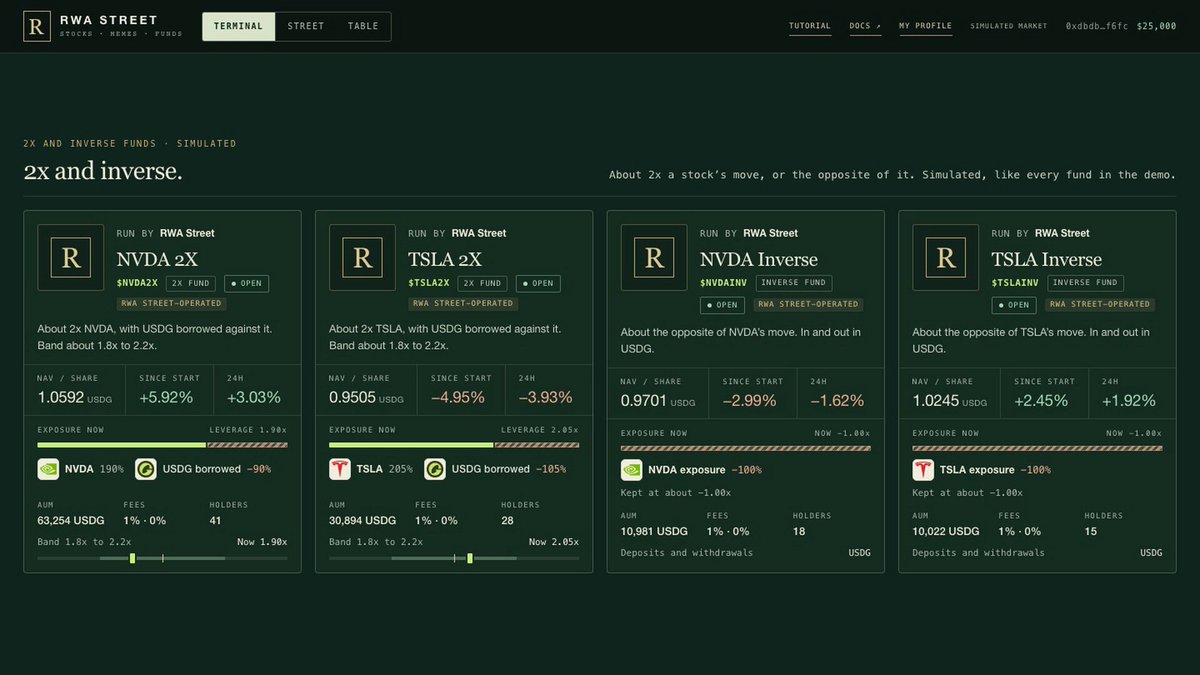Click the Open status badge on TSLA Inverse
Screen dimensions: 1200x675
(1015, 304)
